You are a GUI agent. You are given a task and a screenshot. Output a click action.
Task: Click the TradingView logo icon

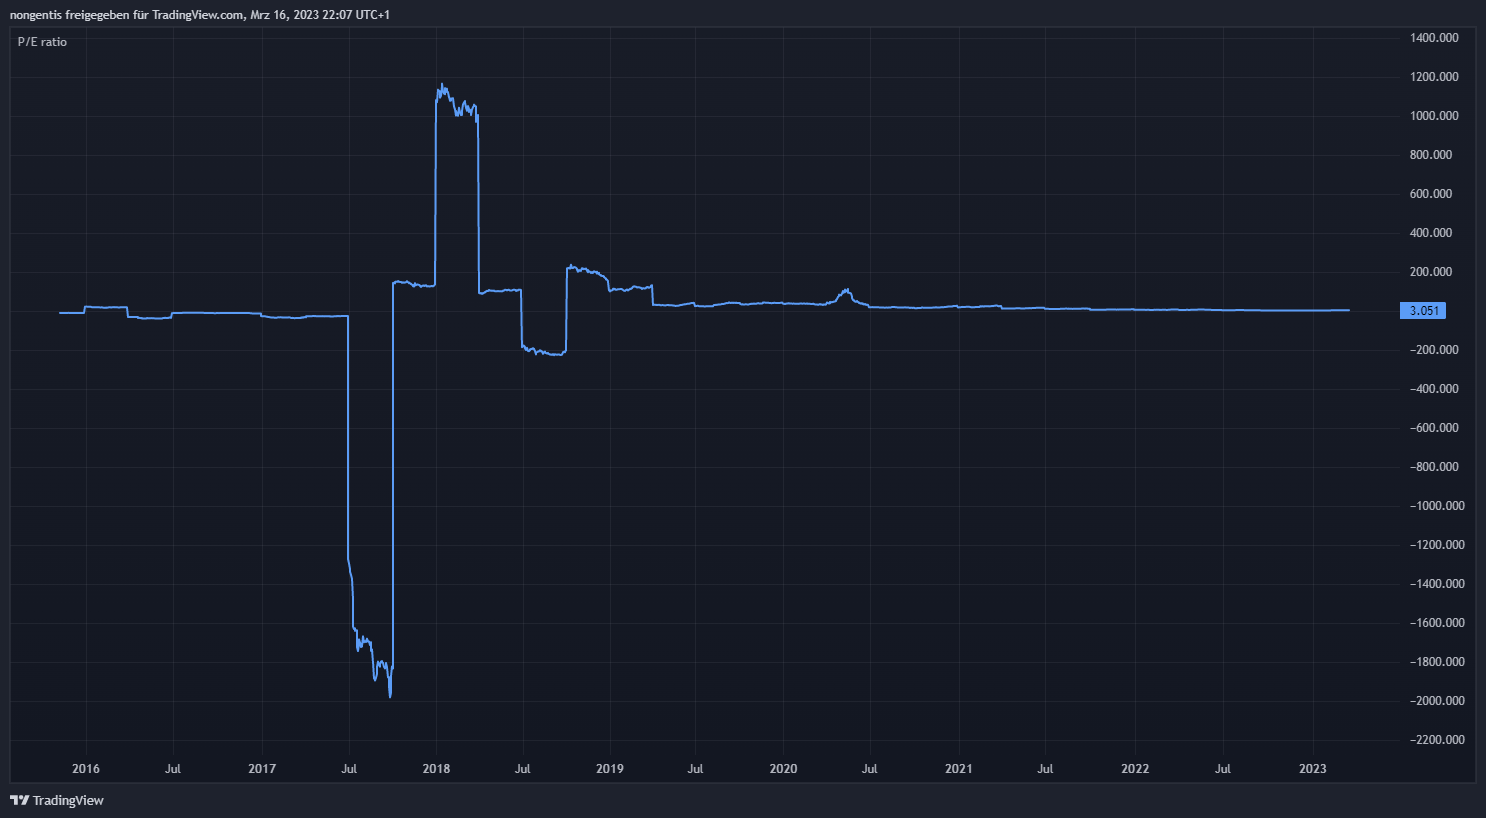[x=19, y=800]
